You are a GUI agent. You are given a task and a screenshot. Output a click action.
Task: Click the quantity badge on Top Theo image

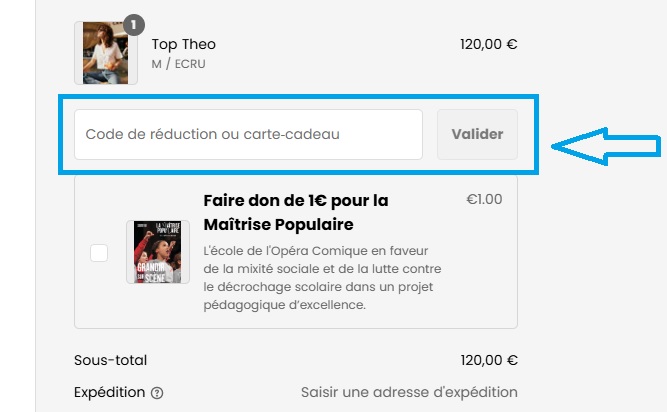(x=134, y=25)
